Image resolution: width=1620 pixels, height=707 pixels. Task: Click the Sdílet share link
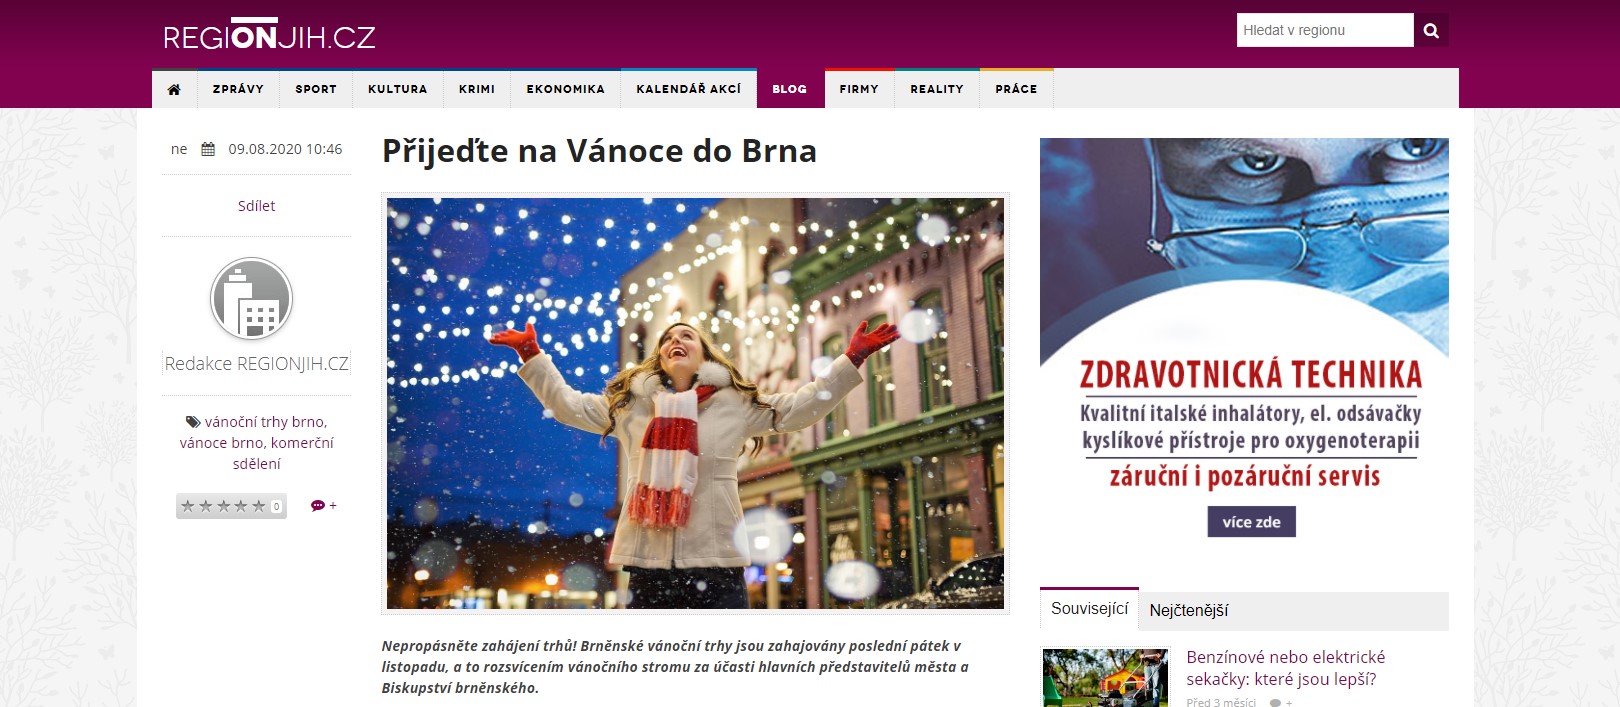click(256, 206)
